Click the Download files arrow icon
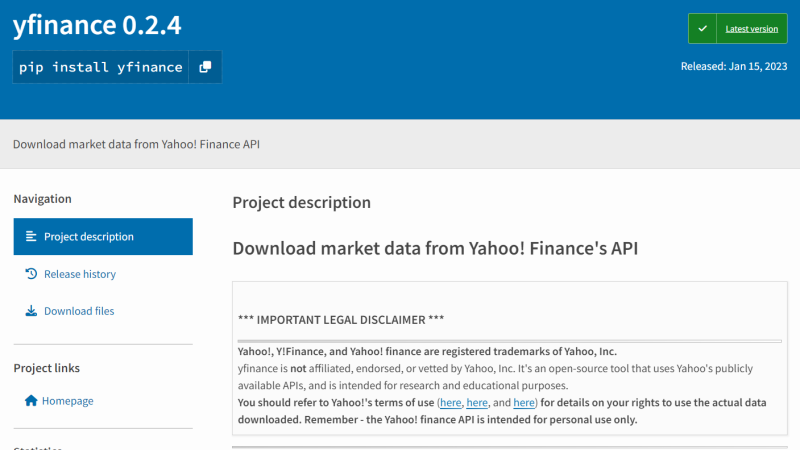800x450 pixels. coord(31,311)
